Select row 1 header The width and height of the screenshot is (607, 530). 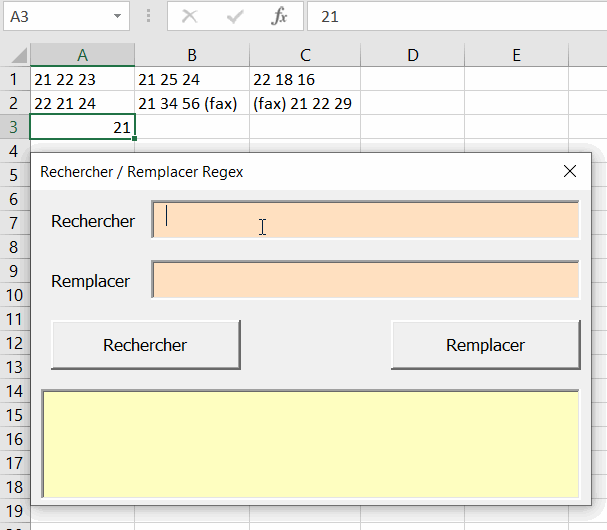14,79
